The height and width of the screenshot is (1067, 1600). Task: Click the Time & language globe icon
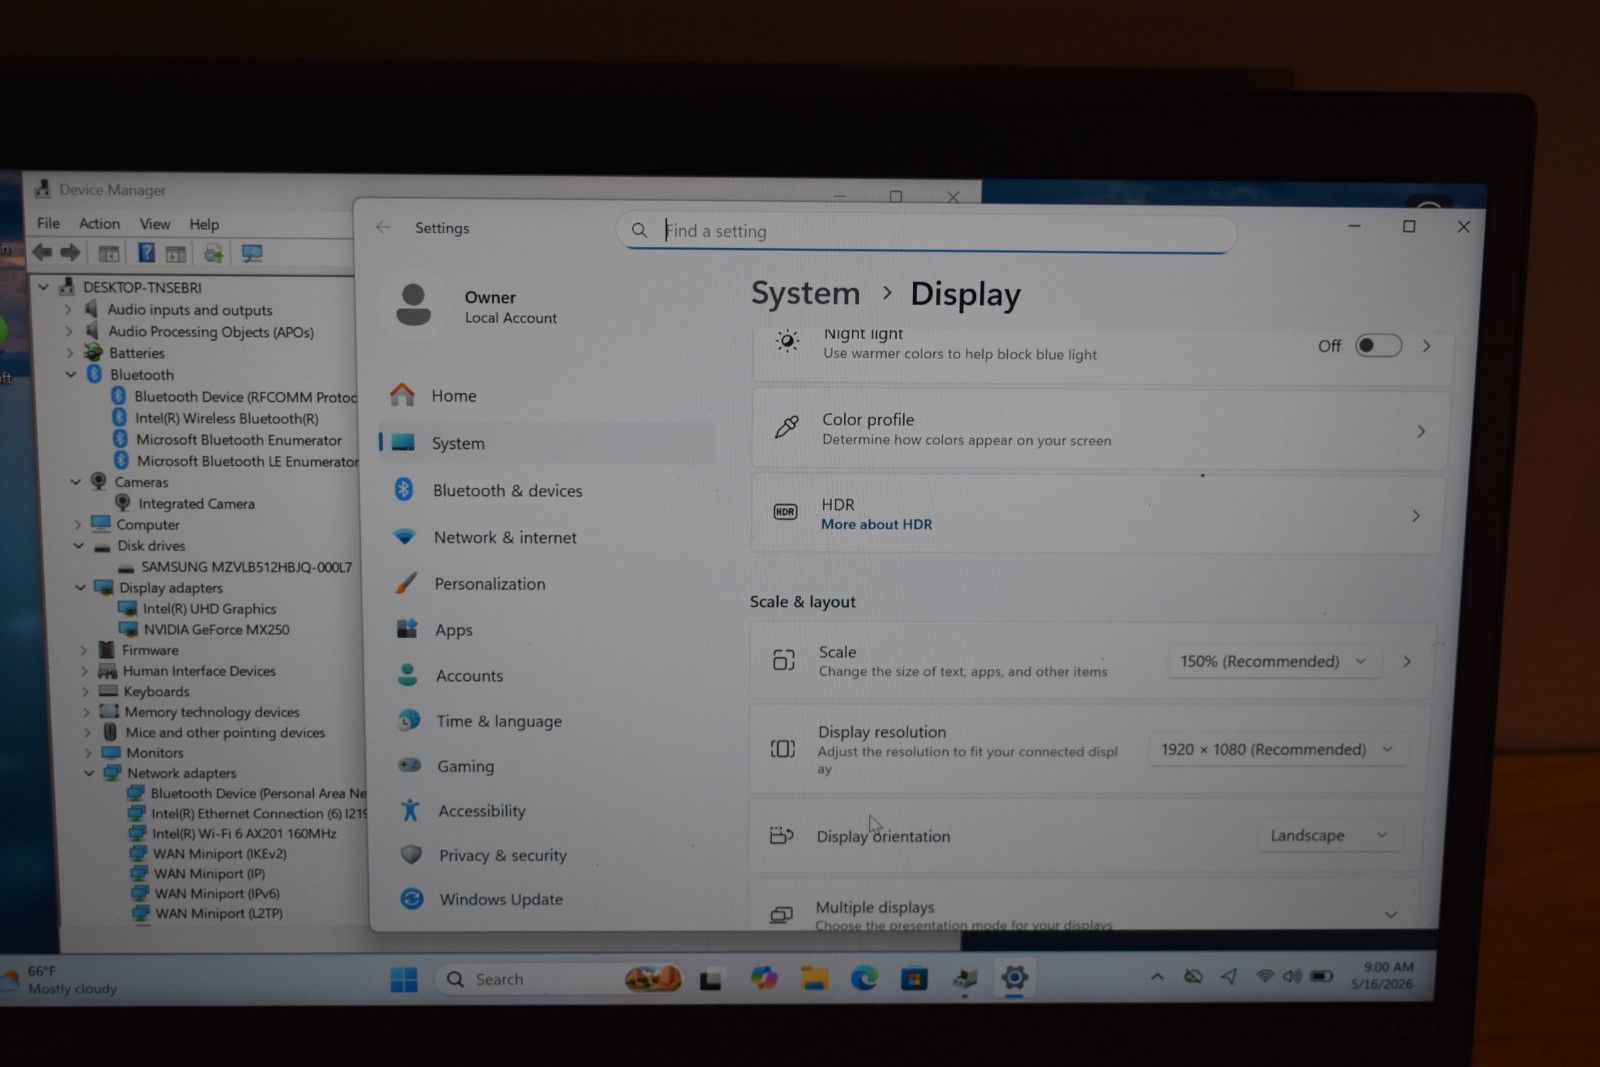(x=409, y=720)
